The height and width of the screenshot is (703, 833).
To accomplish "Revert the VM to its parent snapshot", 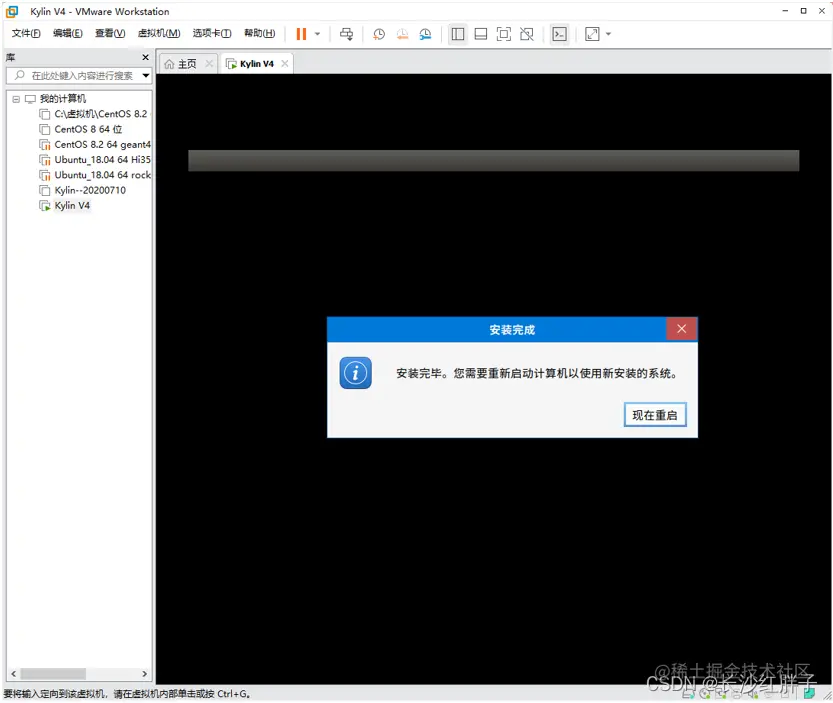I will [x=401, y=33].
